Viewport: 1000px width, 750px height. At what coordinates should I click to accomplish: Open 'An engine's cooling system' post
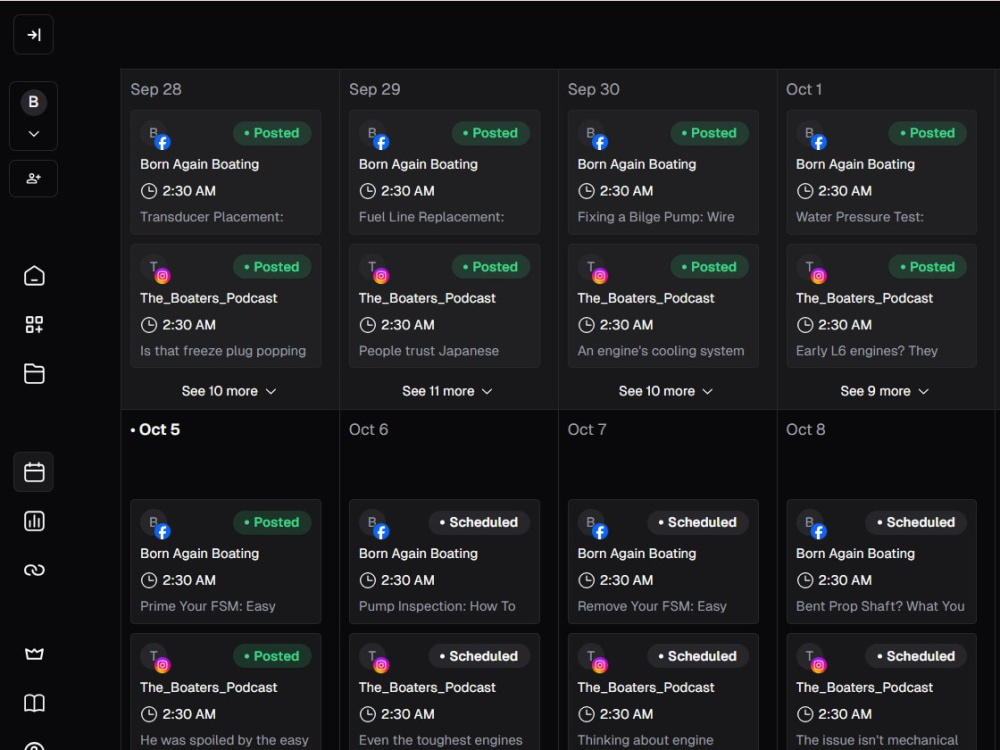(x=663, y=306)
